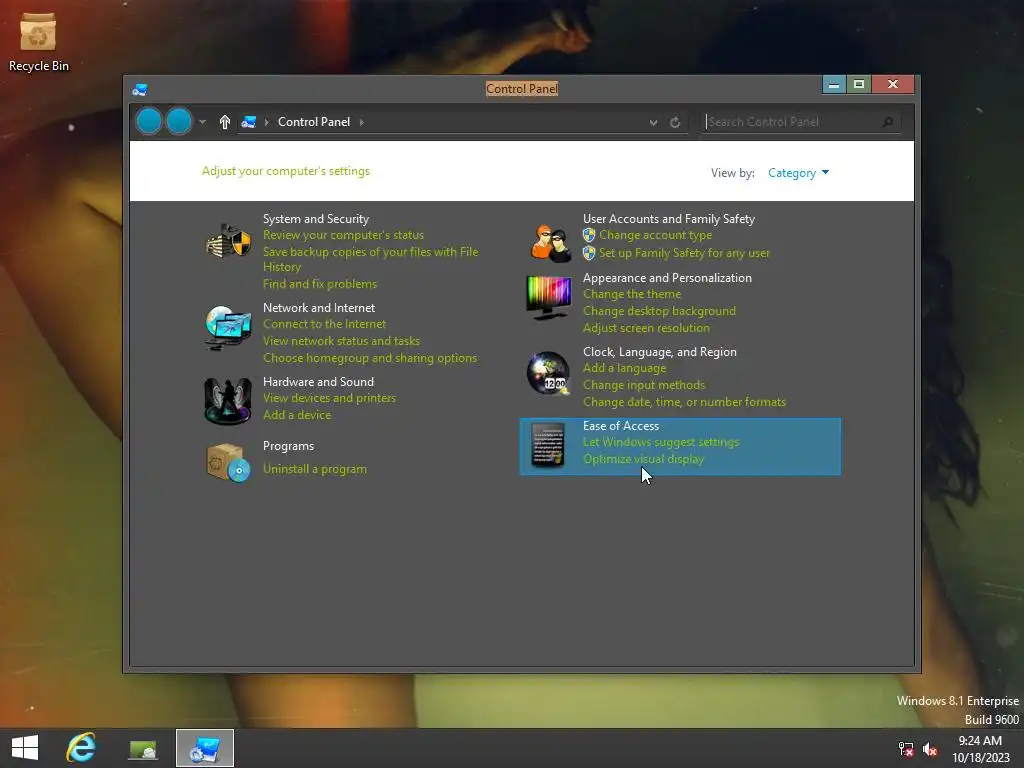The image size is (1024, 768).
Task: Click View devices and printers
Action: point(329,398)
